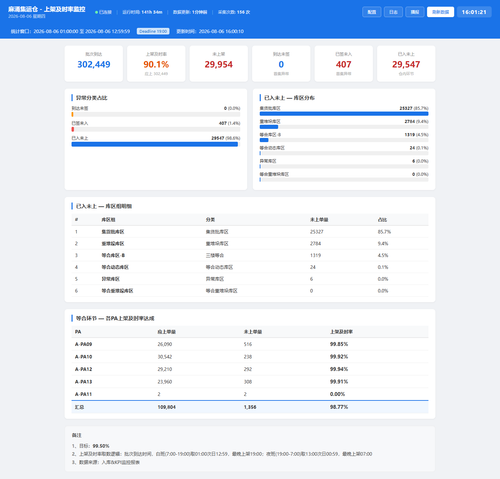
Task: Select the A-PA12 row label
Action: tap(83, 369)
